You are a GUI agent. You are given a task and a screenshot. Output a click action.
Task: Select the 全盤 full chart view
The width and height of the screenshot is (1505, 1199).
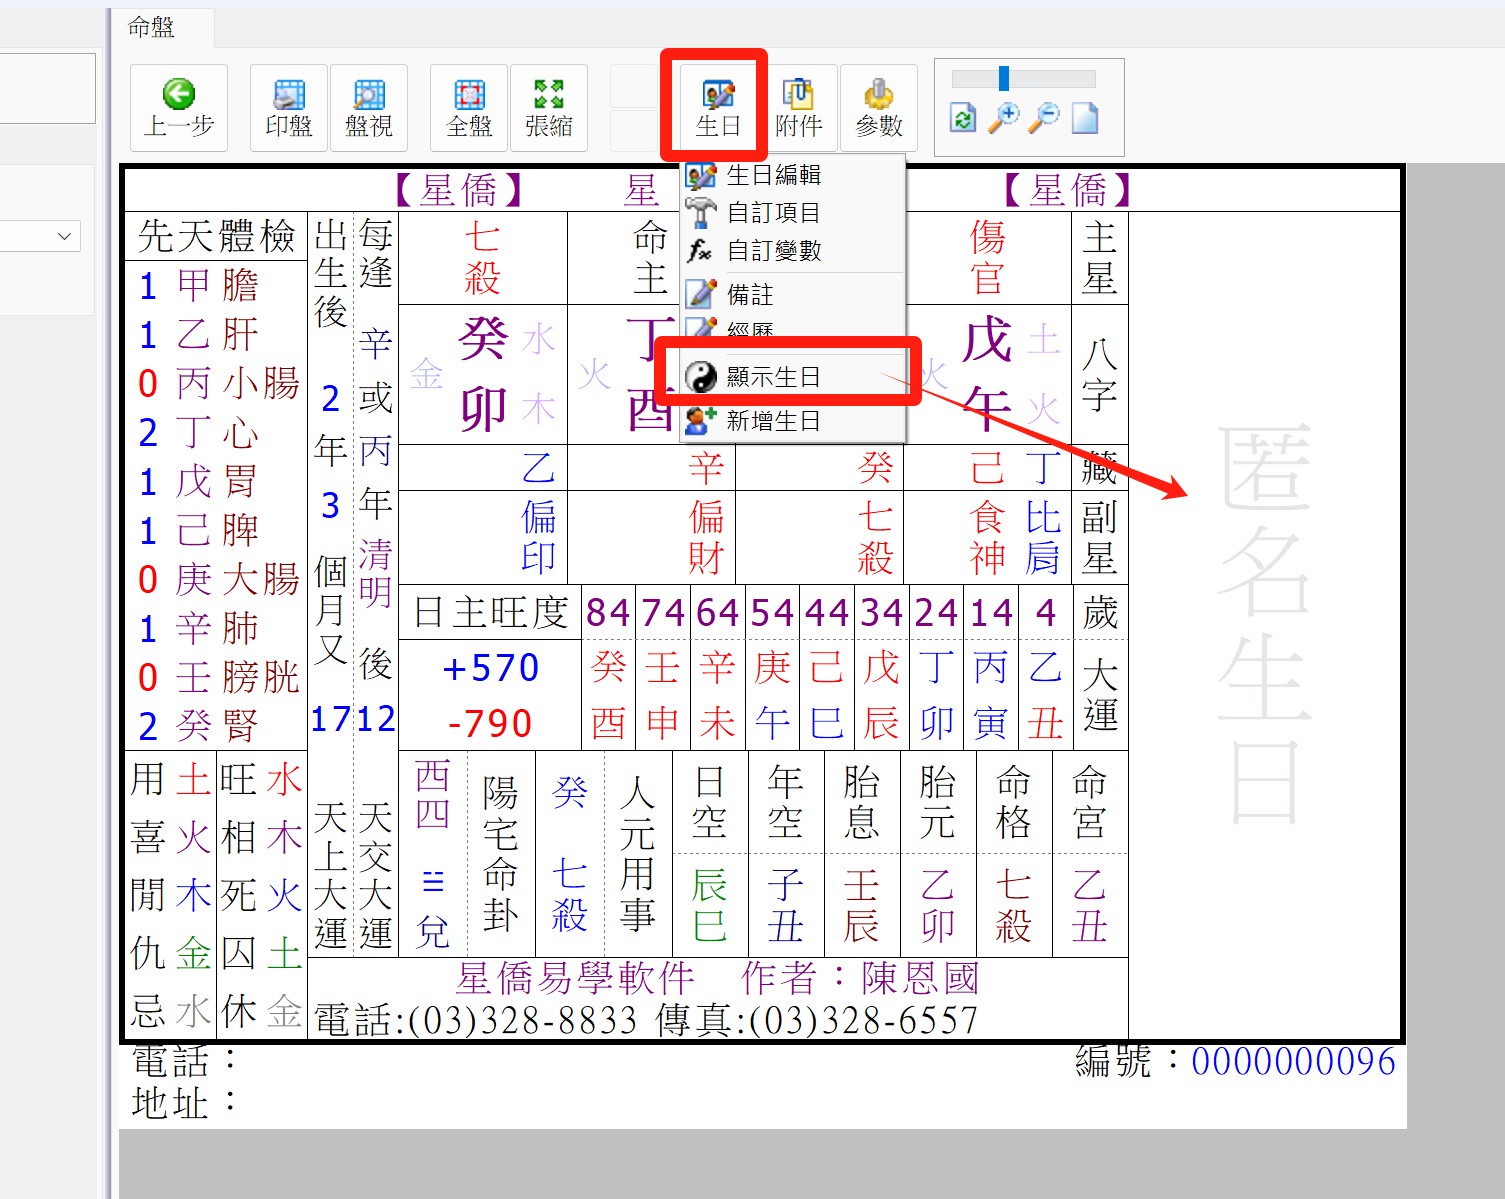pyautogui.click(x=469, y=107)
